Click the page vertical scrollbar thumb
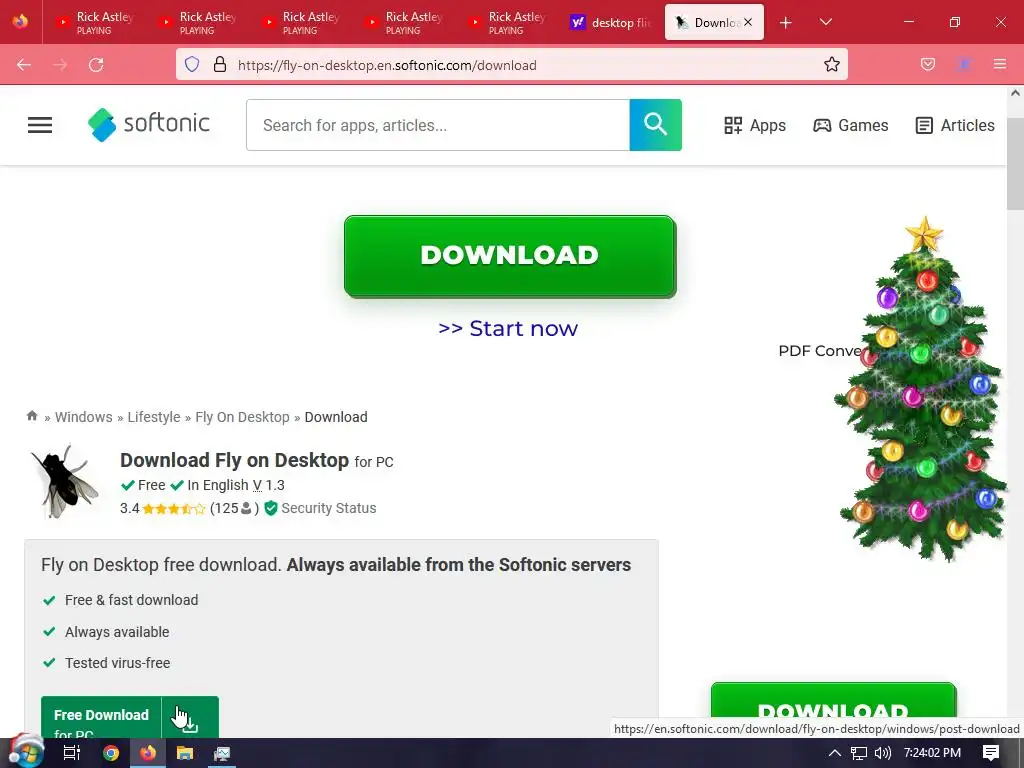This screenshot has width=1024, height=768. 1015,163
